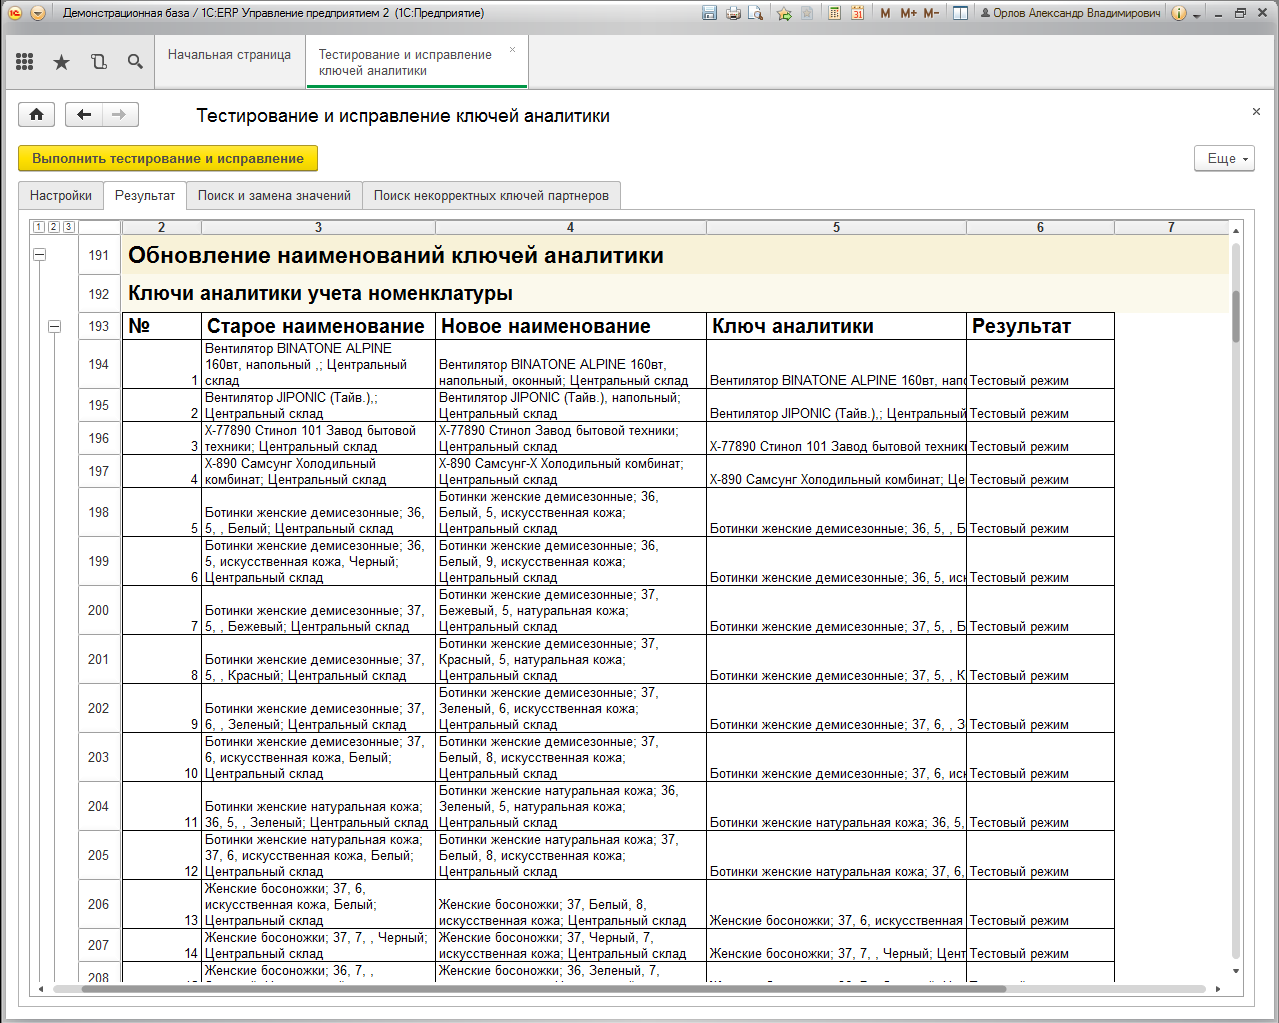
Task: Open history icon in navigation panel
Action: click(98, 62)
